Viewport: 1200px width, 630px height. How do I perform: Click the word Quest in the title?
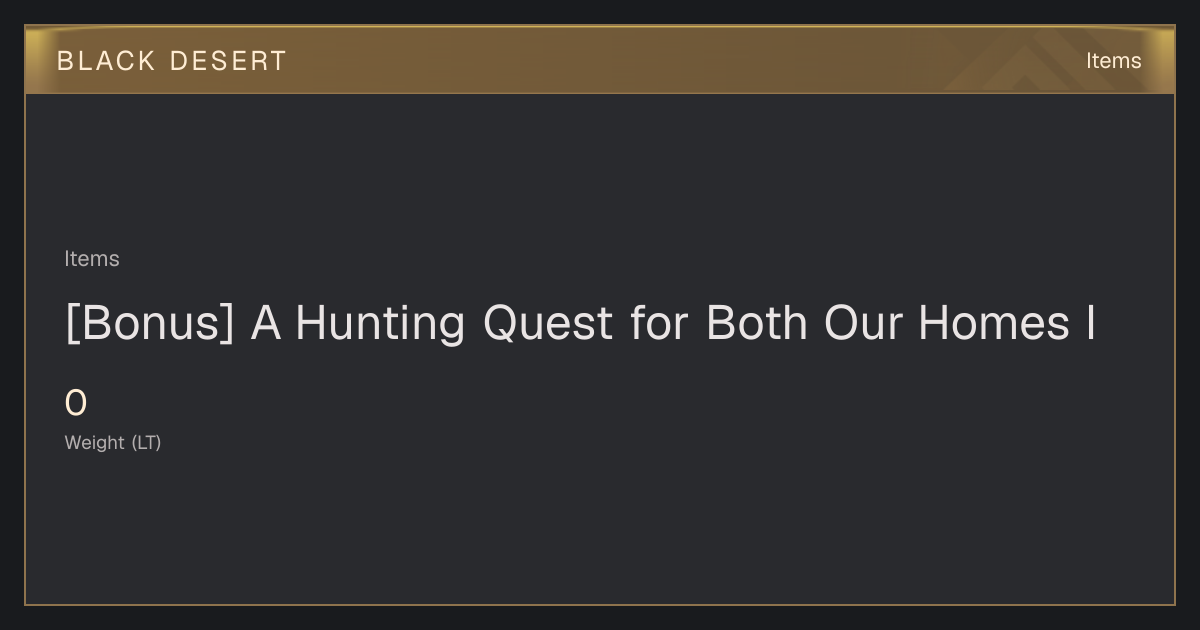(x=548, y=324)
